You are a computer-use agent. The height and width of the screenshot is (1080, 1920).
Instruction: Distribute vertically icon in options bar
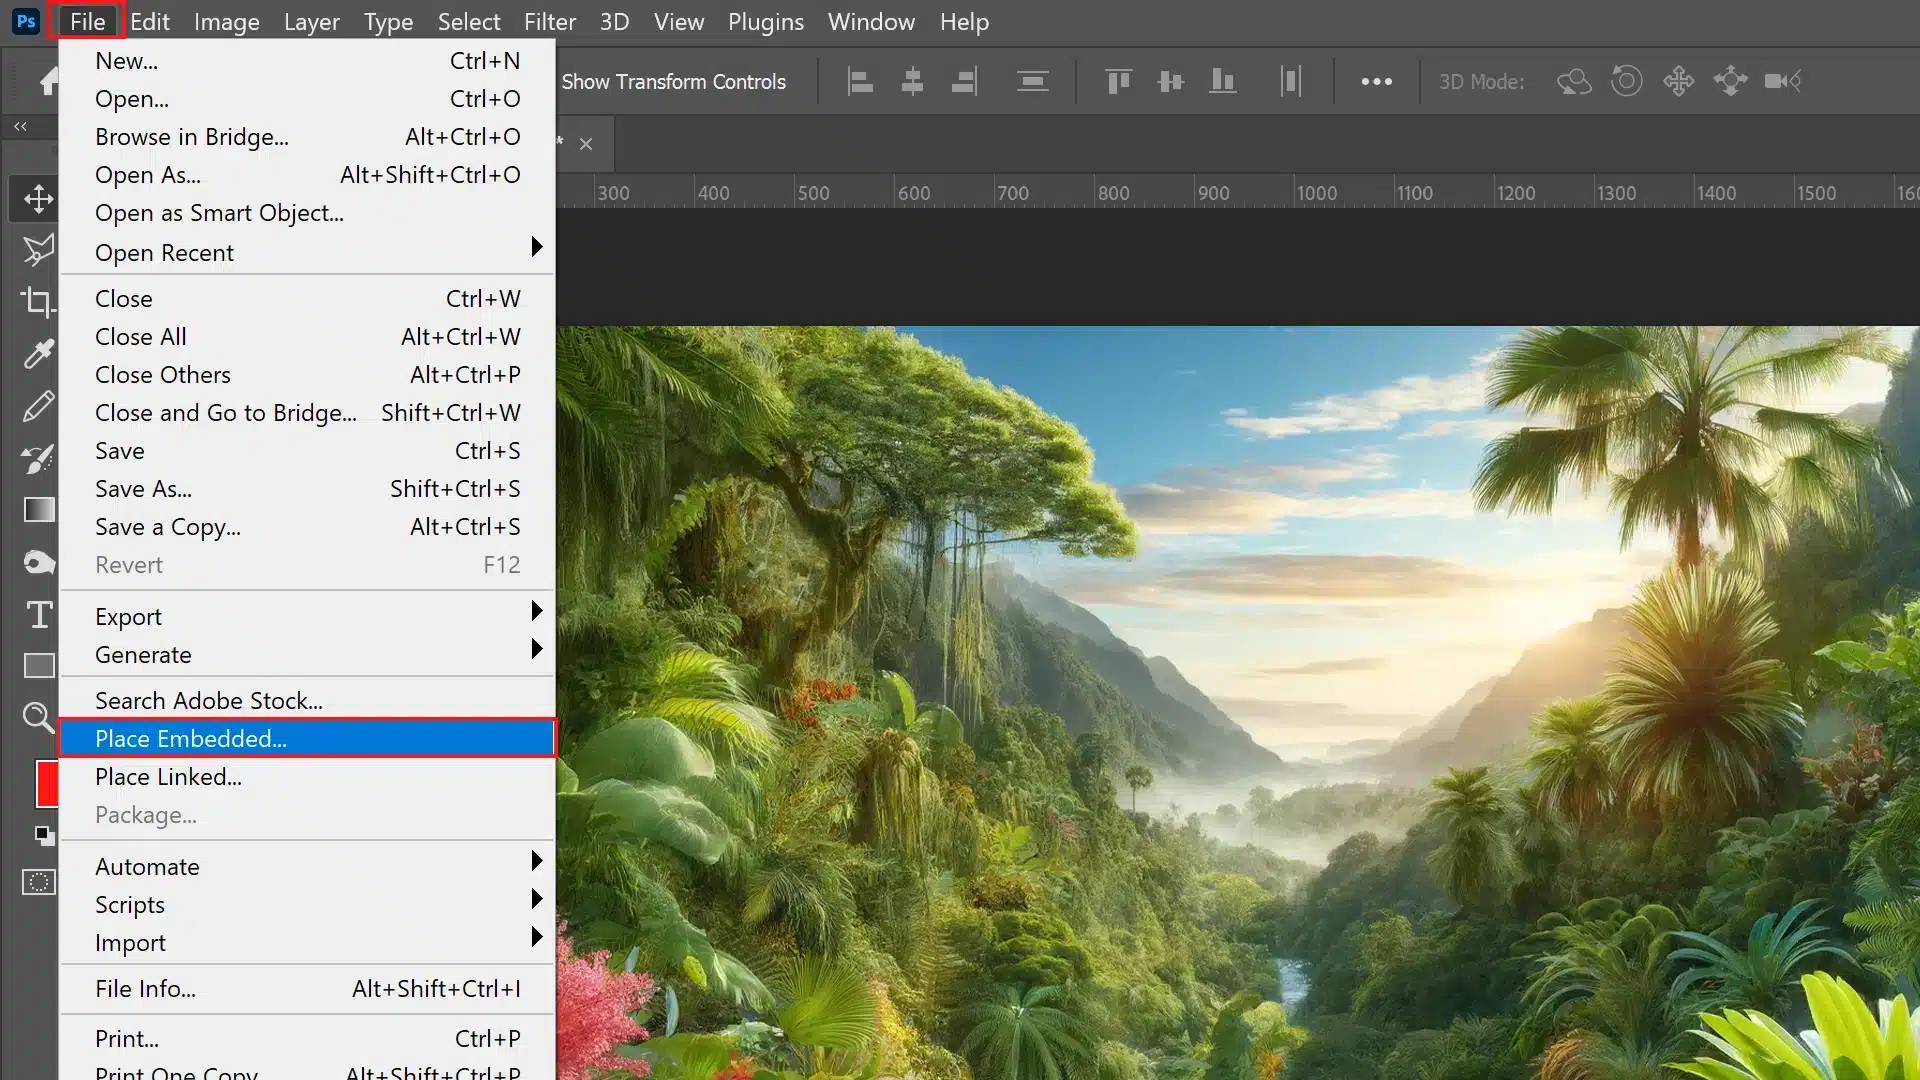pos(1032,81)
